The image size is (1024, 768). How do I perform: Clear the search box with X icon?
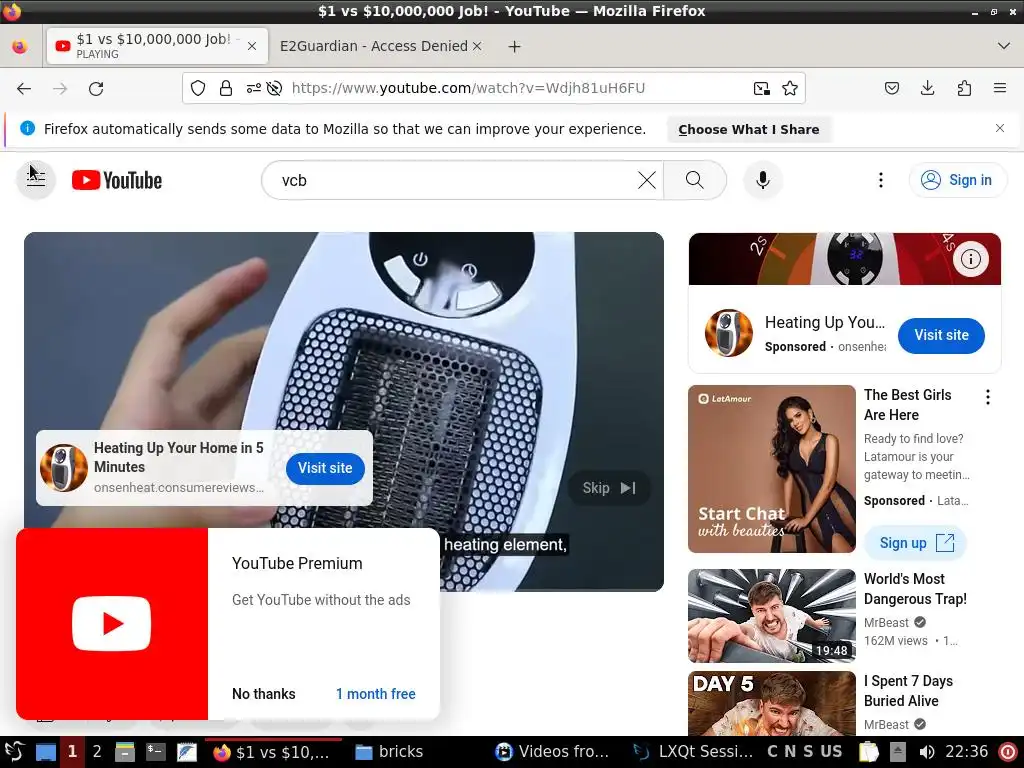point(647,180)
